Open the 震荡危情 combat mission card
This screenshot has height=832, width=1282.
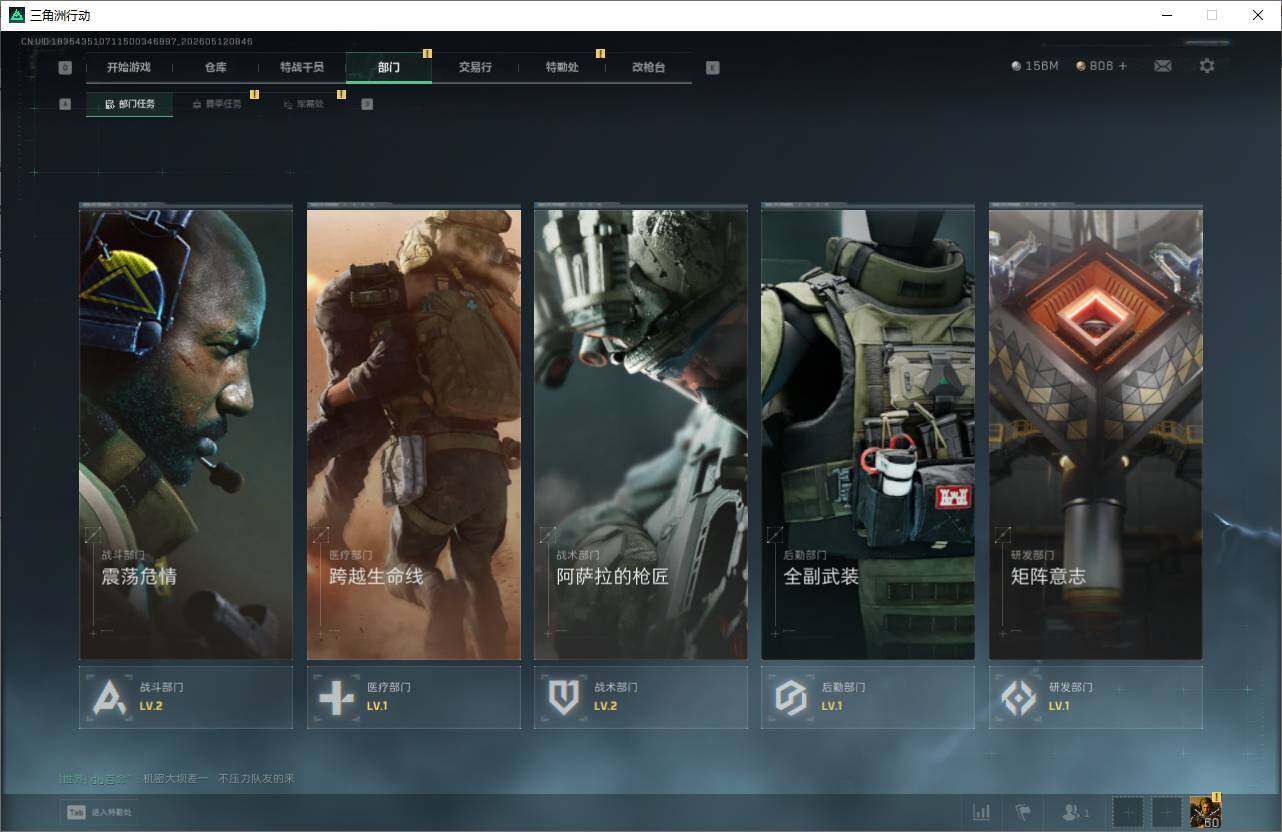coord(186,432)
